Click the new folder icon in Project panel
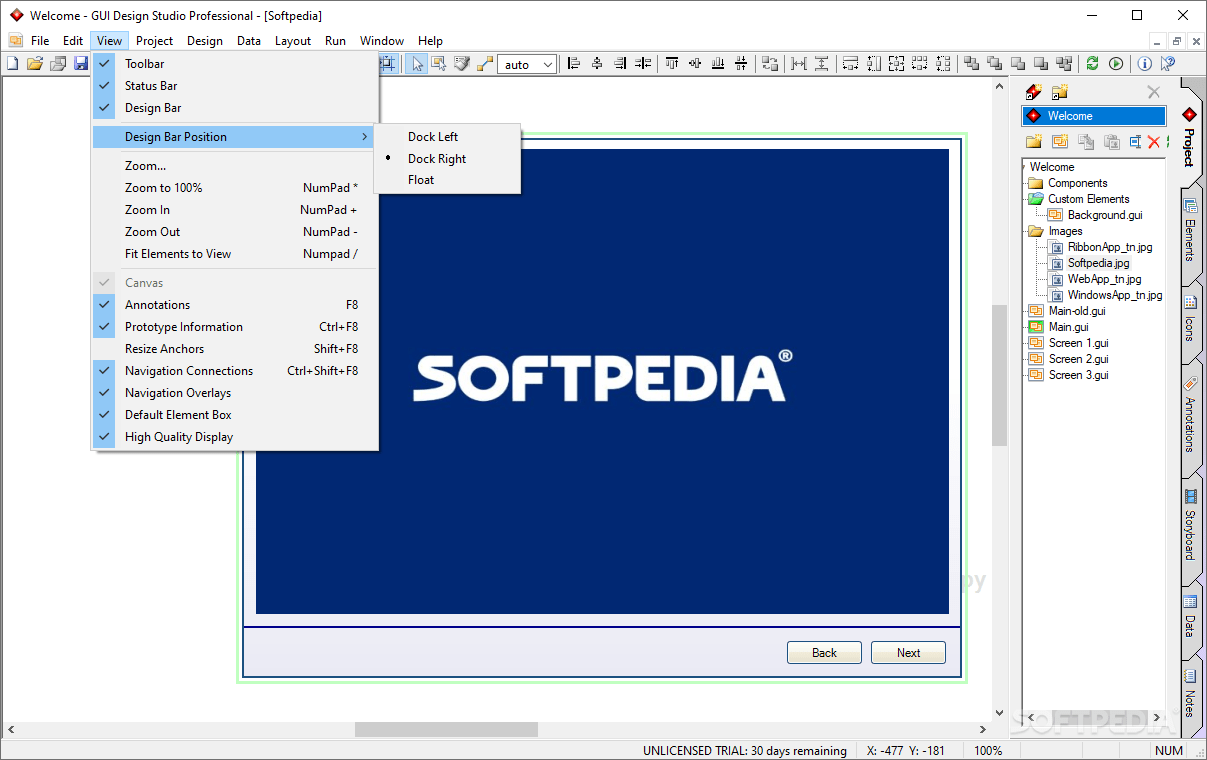Viewport: 1207px width, 760px height. point(1034,141)
